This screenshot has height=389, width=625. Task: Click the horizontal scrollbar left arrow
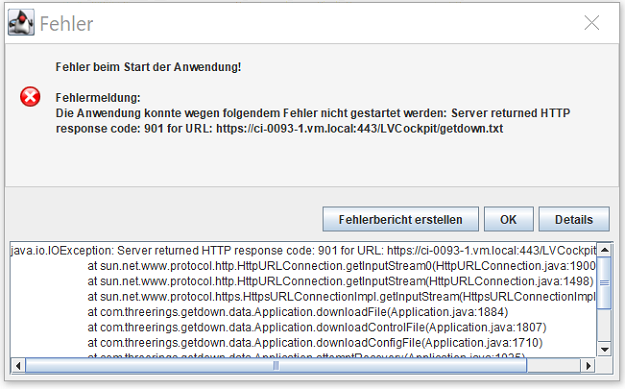point(18,365)
